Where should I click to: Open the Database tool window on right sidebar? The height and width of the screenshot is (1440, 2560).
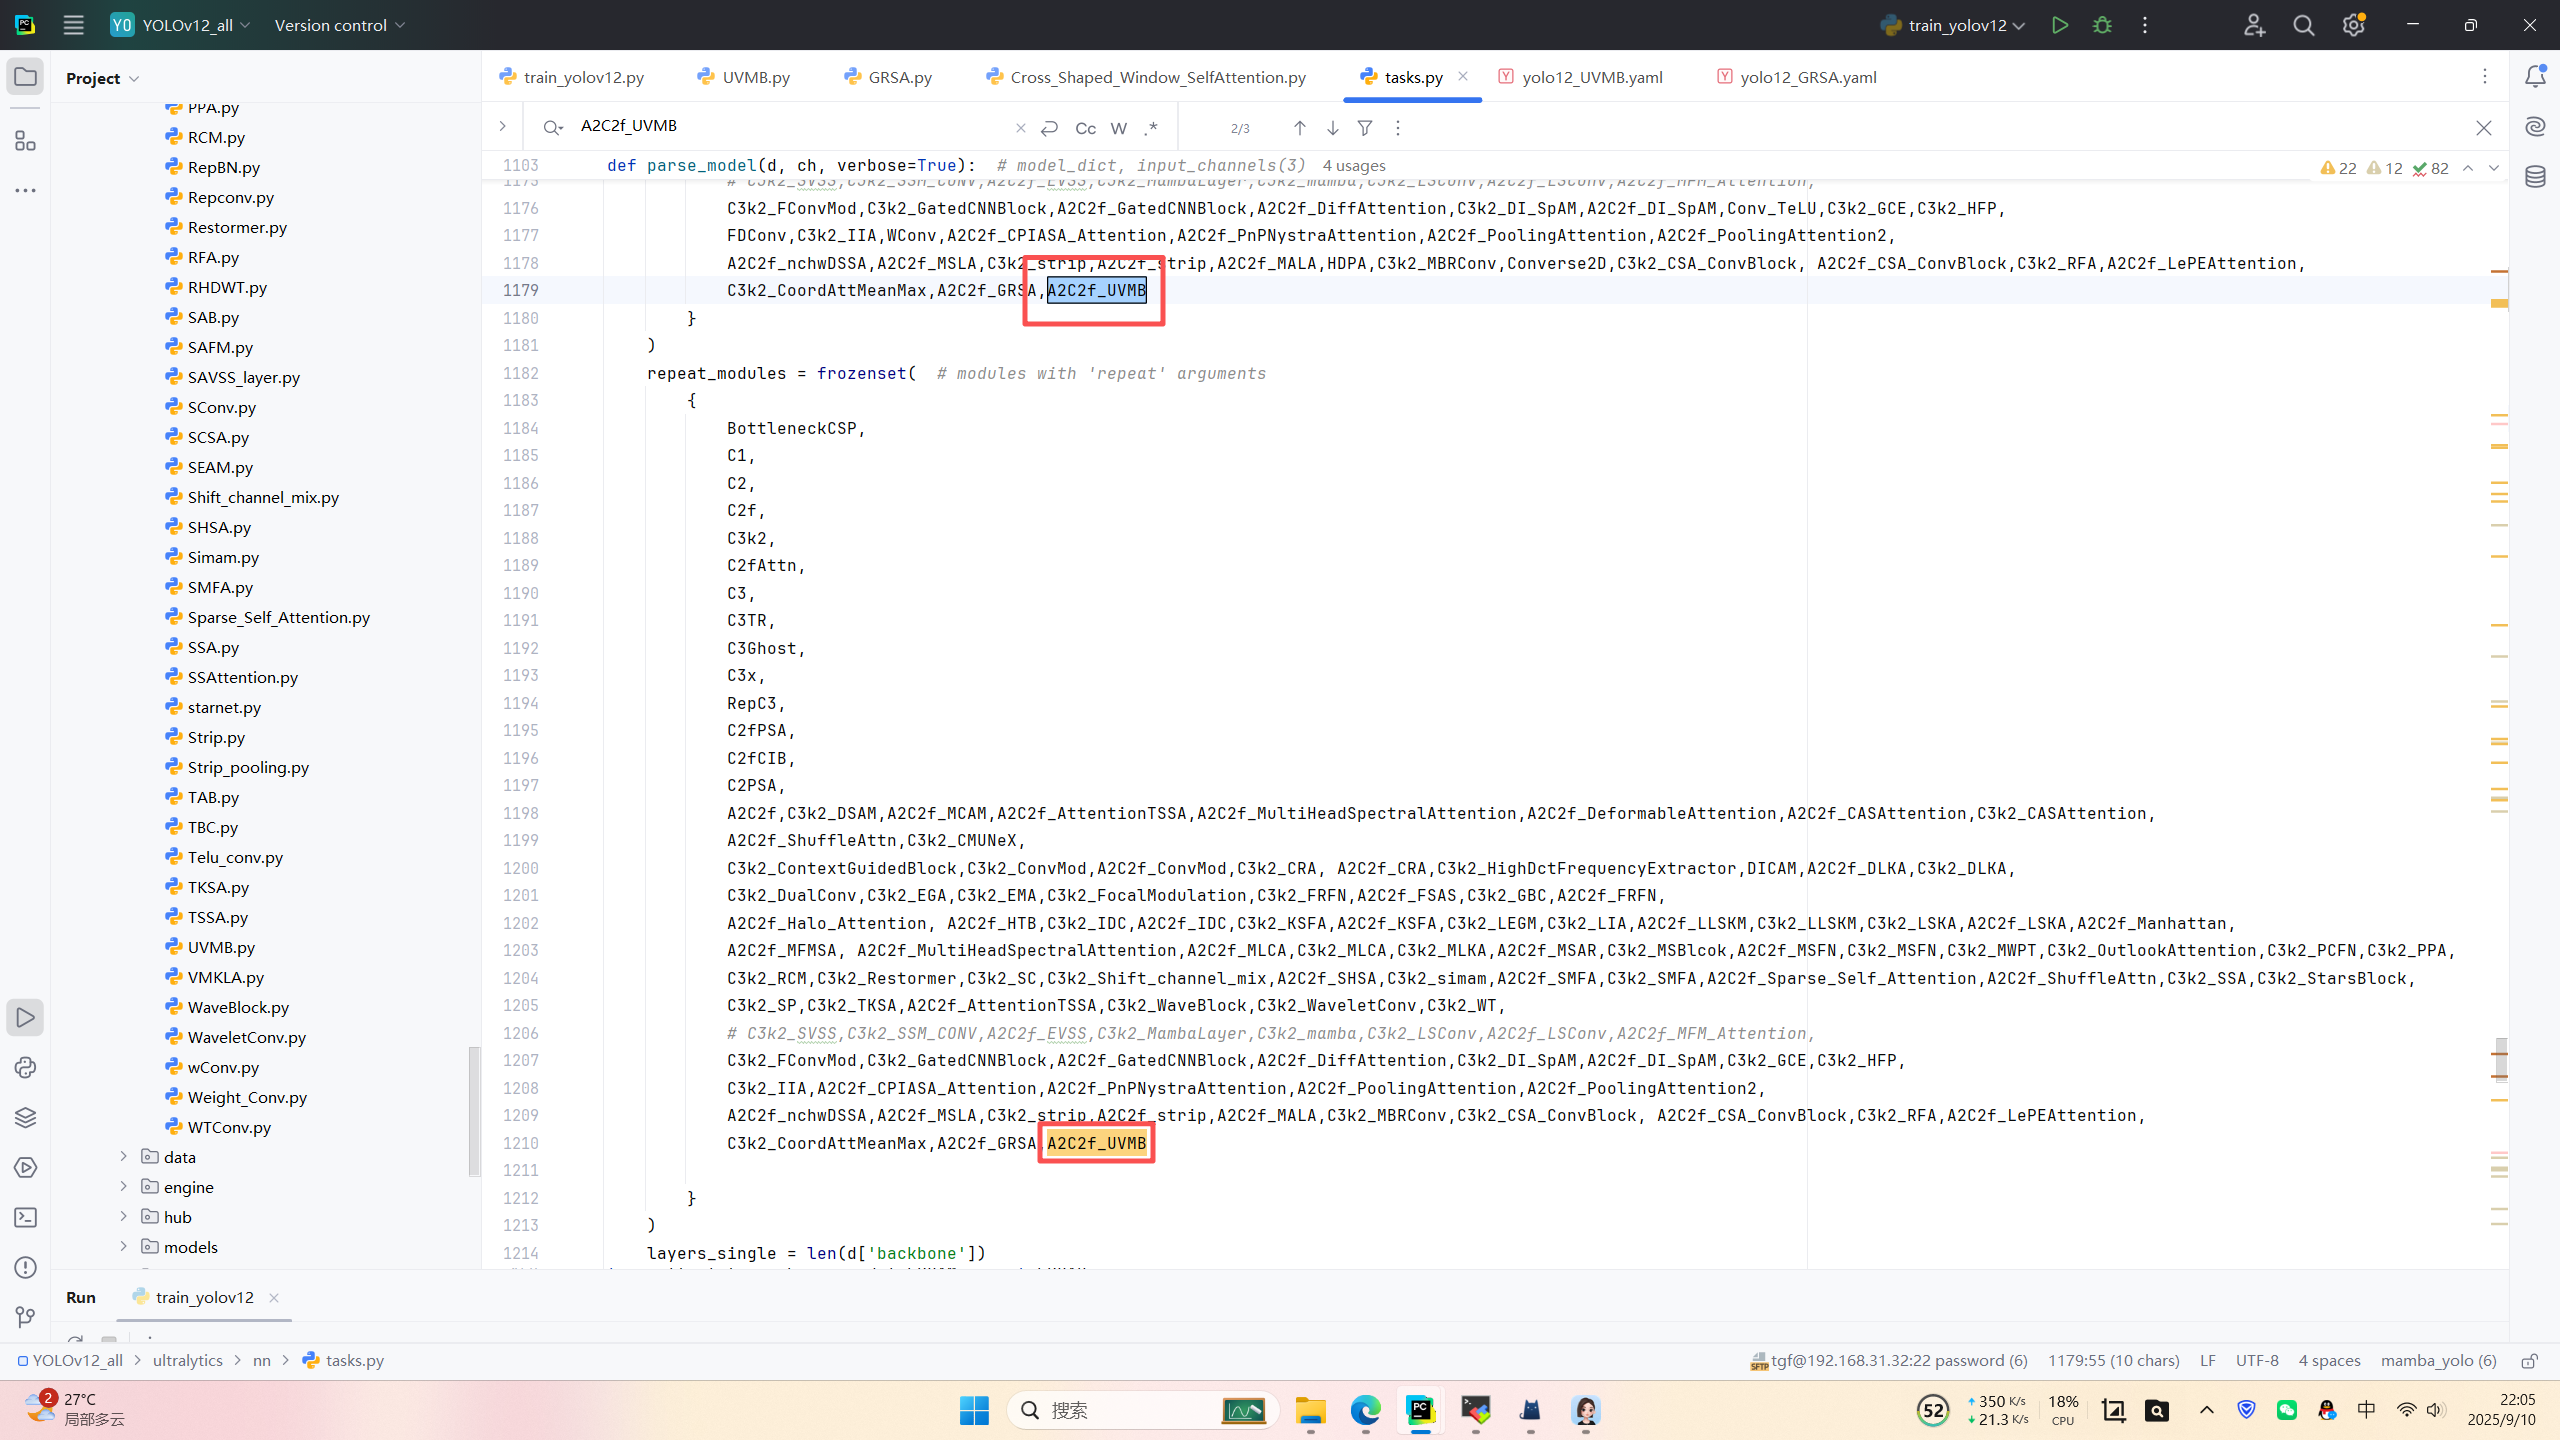[2535, 177]
